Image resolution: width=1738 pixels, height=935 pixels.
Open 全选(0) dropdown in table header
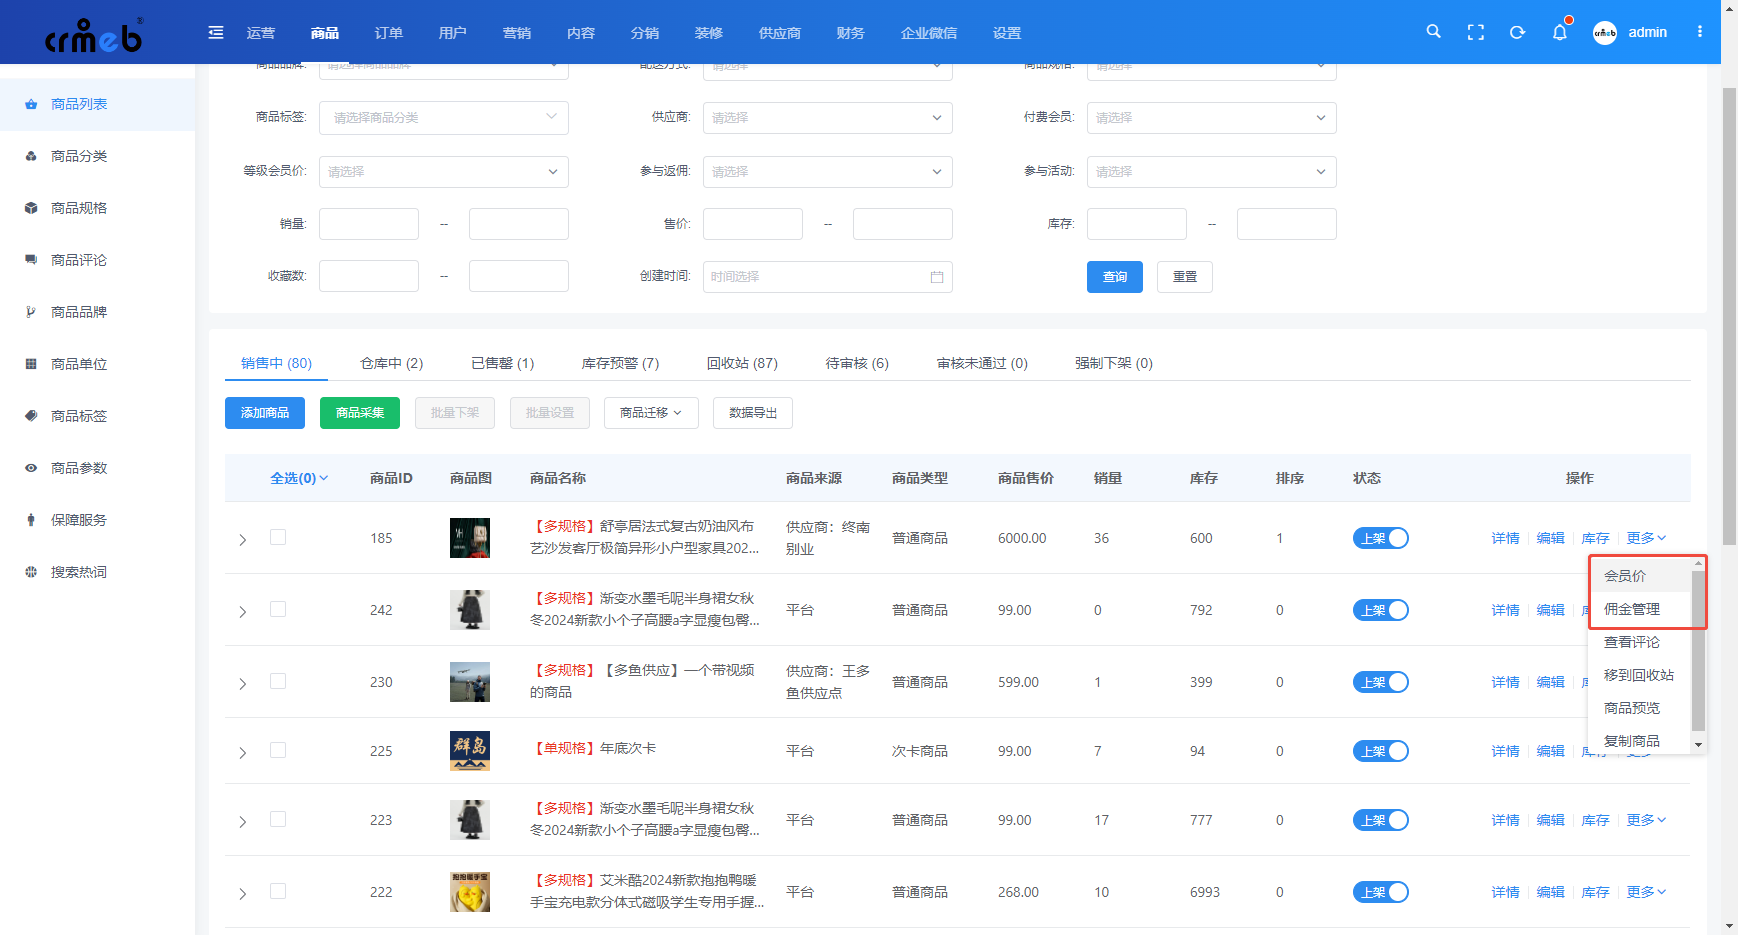(x=299, y=478)
